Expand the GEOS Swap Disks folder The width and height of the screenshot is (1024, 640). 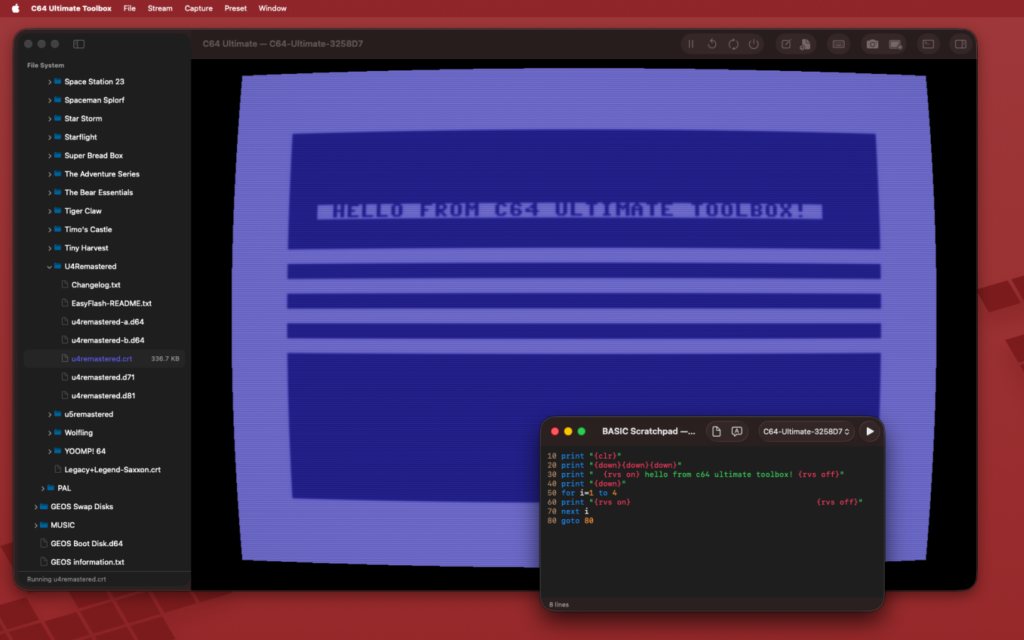pyautogui.click(x=36, y=507)
